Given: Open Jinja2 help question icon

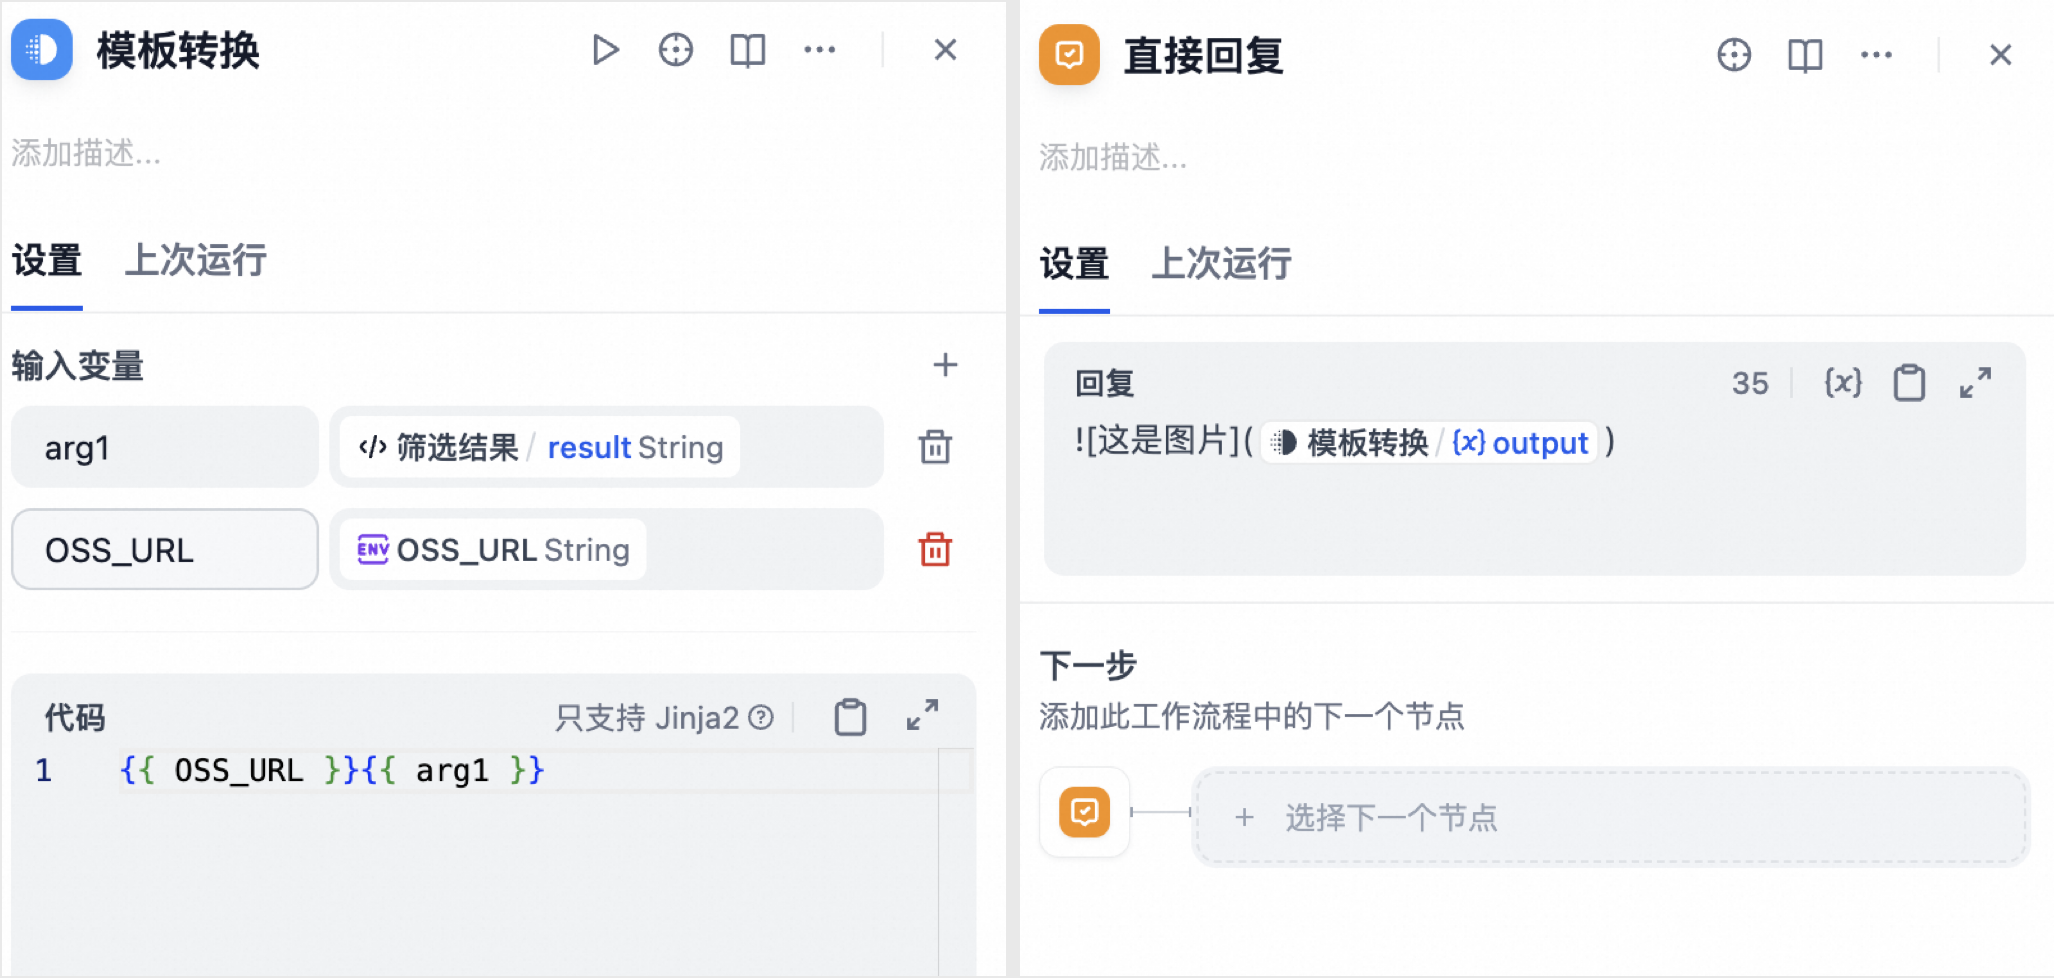Looking at the screenshot, I should tap(762, 717).
